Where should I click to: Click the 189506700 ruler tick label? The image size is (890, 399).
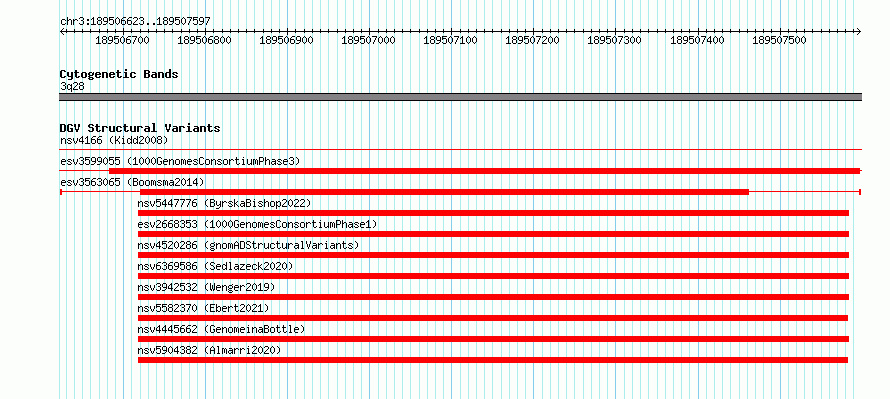point(123,40)
